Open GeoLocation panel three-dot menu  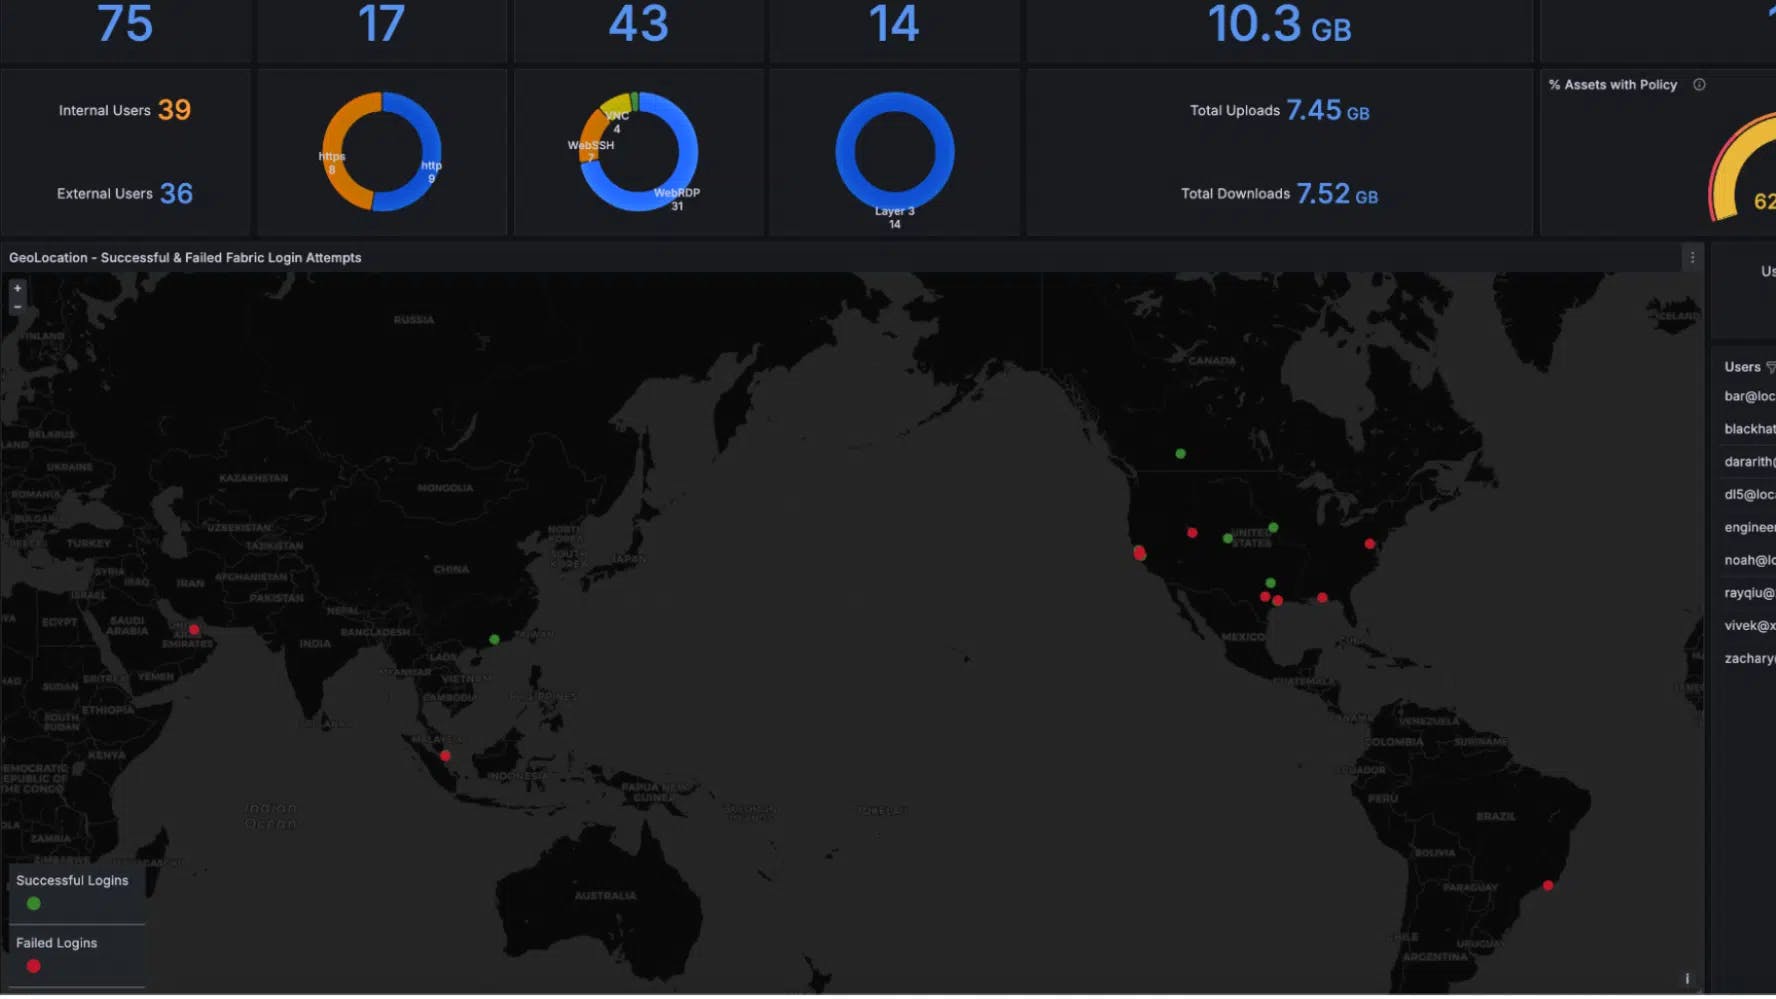[x=1691, y=258]
